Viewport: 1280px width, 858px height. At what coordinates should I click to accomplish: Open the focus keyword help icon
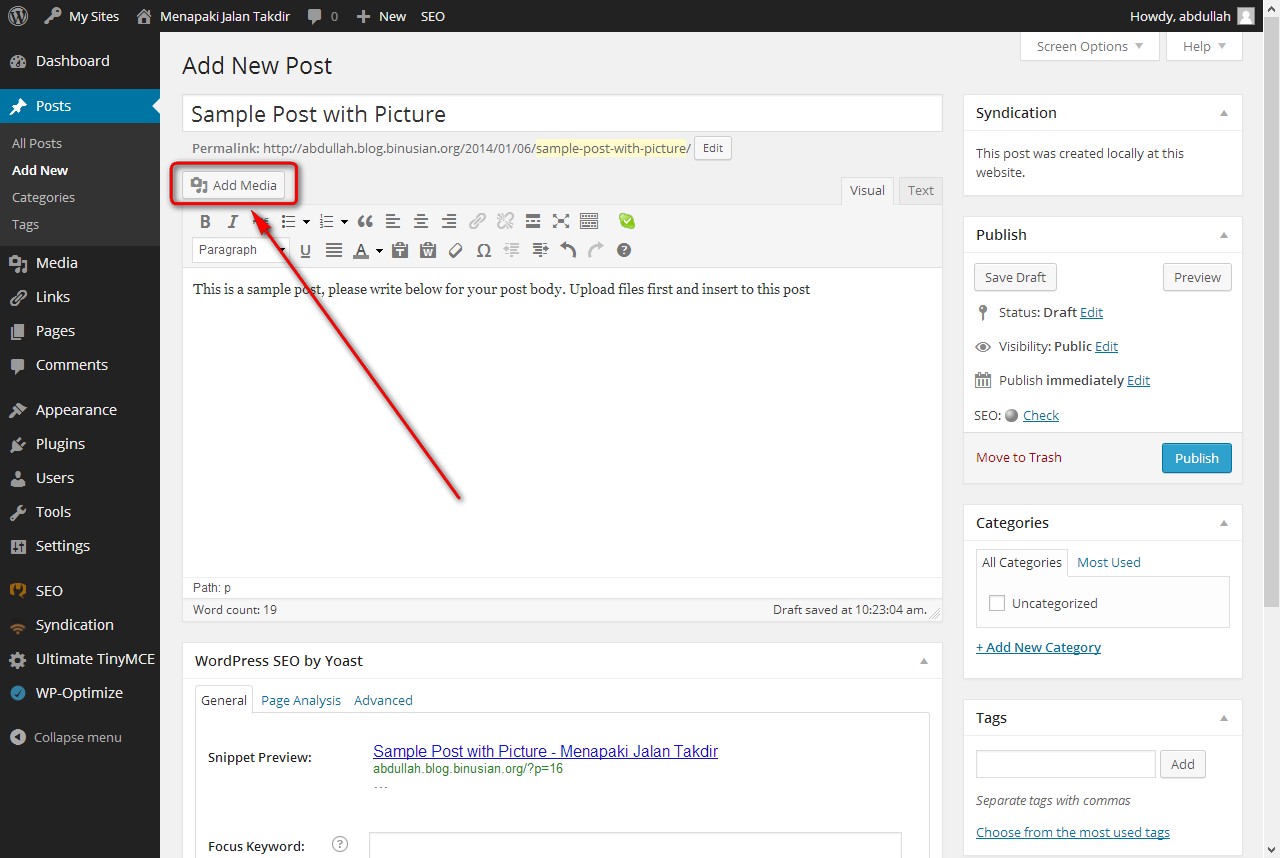[x=340, y=844]
